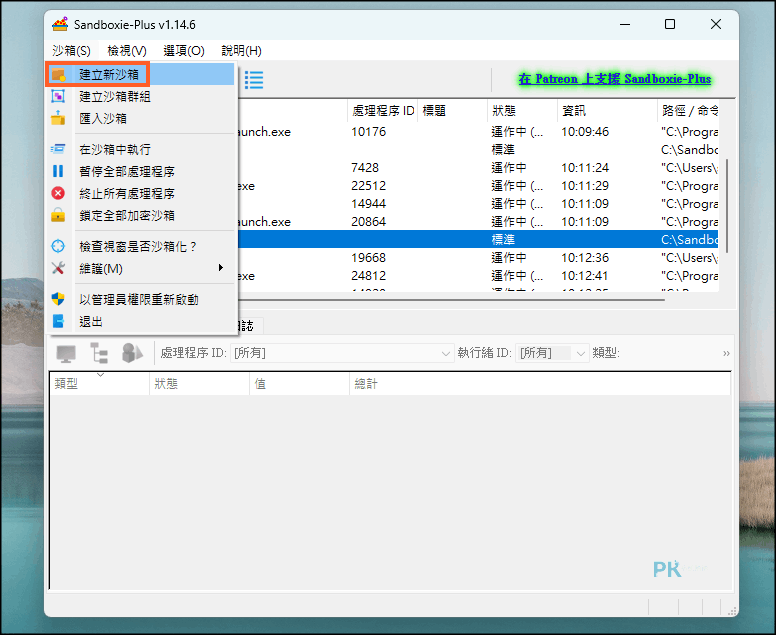
Task: Click the sandbox group icon beside 建立沙箱群組
Action: tap(58, 97)
